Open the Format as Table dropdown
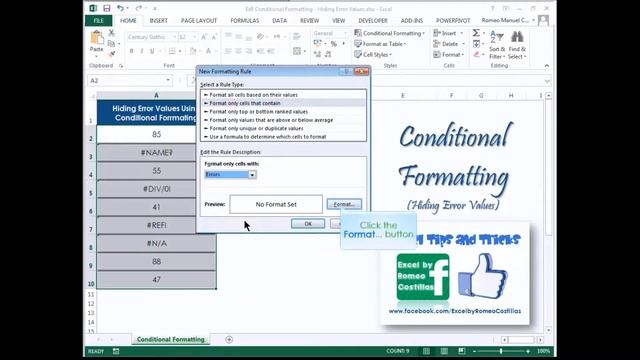This screenshot has width=640, height=360. tap(380, 44)
